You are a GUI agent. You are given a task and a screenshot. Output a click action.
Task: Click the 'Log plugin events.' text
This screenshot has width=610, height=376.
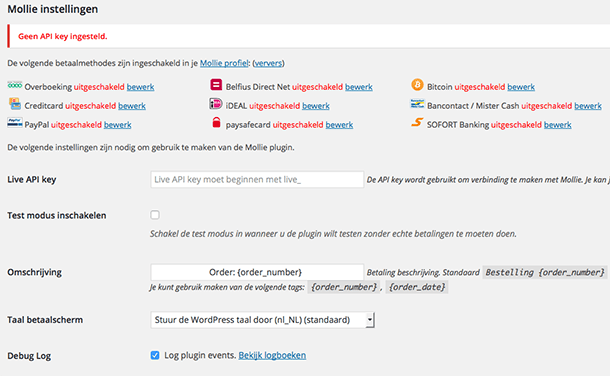pyautogui.click(x=200, y=355)
